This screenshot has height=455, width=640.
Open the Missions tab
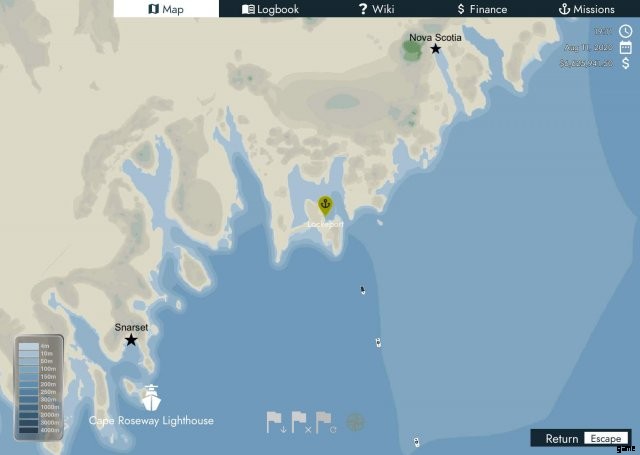587,9
